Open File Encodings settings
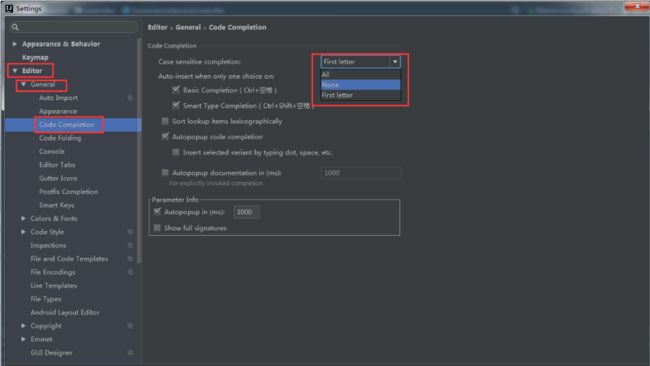The width and height of the screenshot is (650, 366). (53, 272)
